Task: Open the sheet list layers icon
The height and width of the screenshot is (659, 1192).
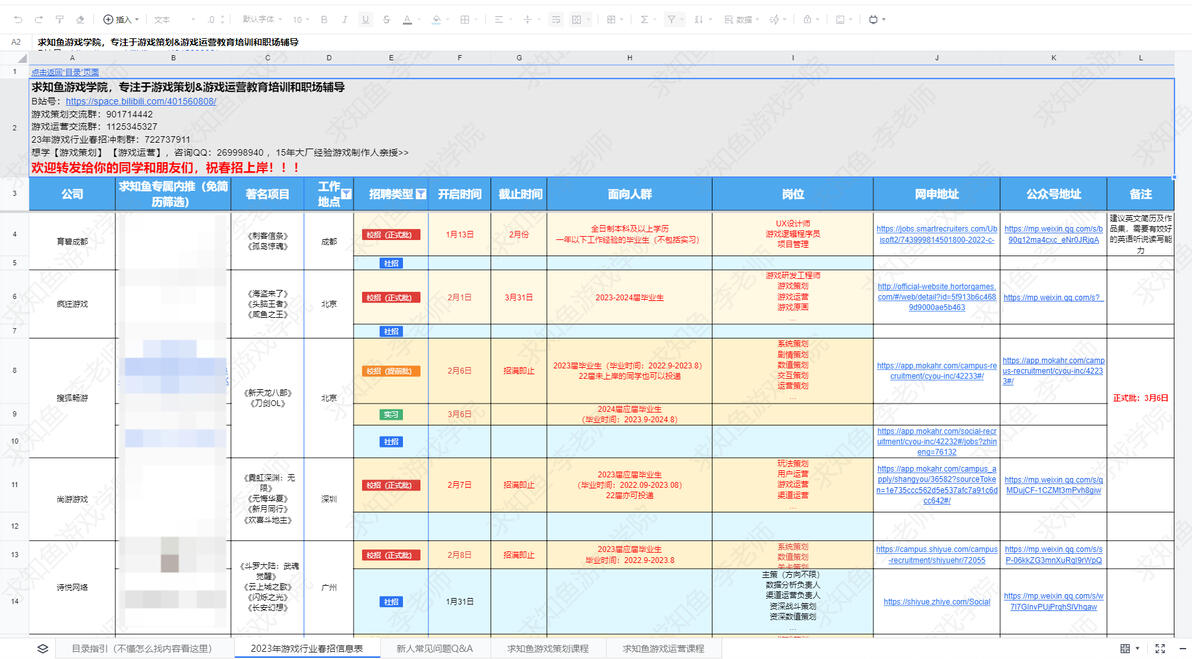Action: (43, 648)
